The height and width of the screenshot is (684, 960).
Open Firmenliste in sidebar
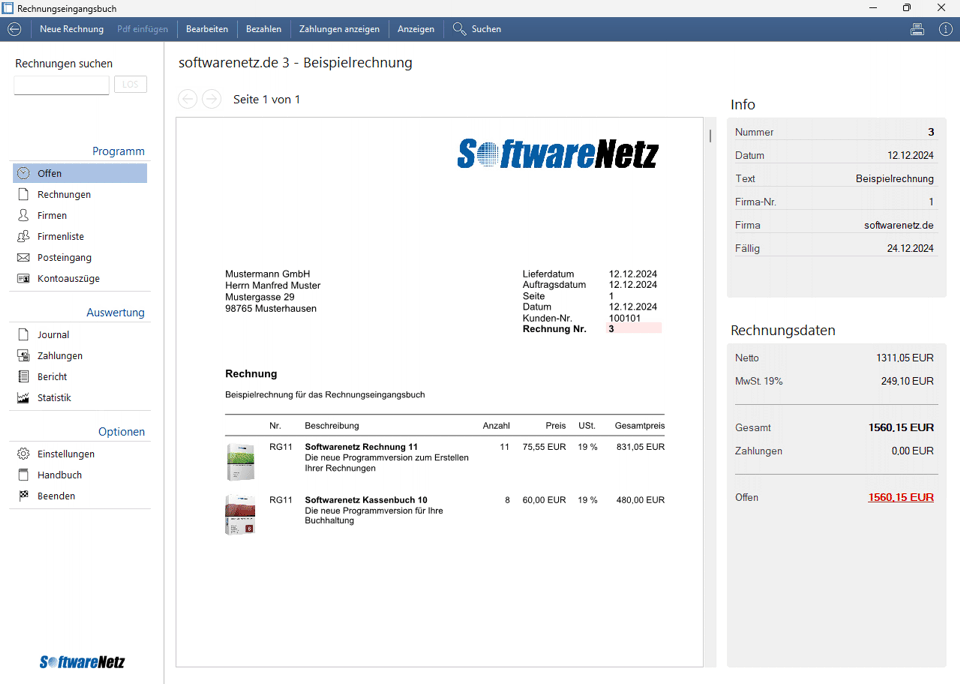point(60,236)
